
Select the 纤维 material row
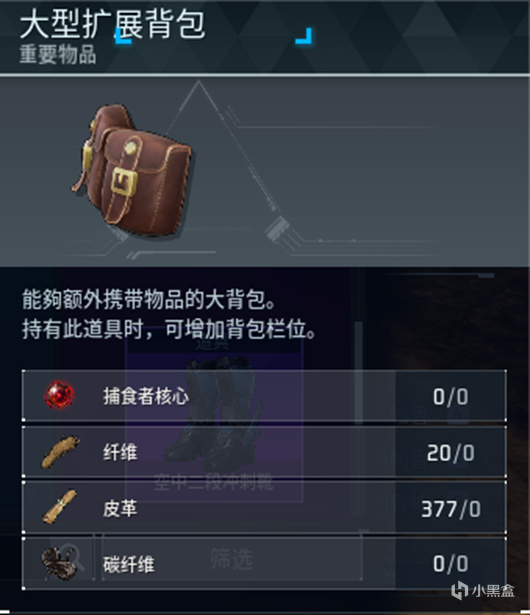click(264, 452)
